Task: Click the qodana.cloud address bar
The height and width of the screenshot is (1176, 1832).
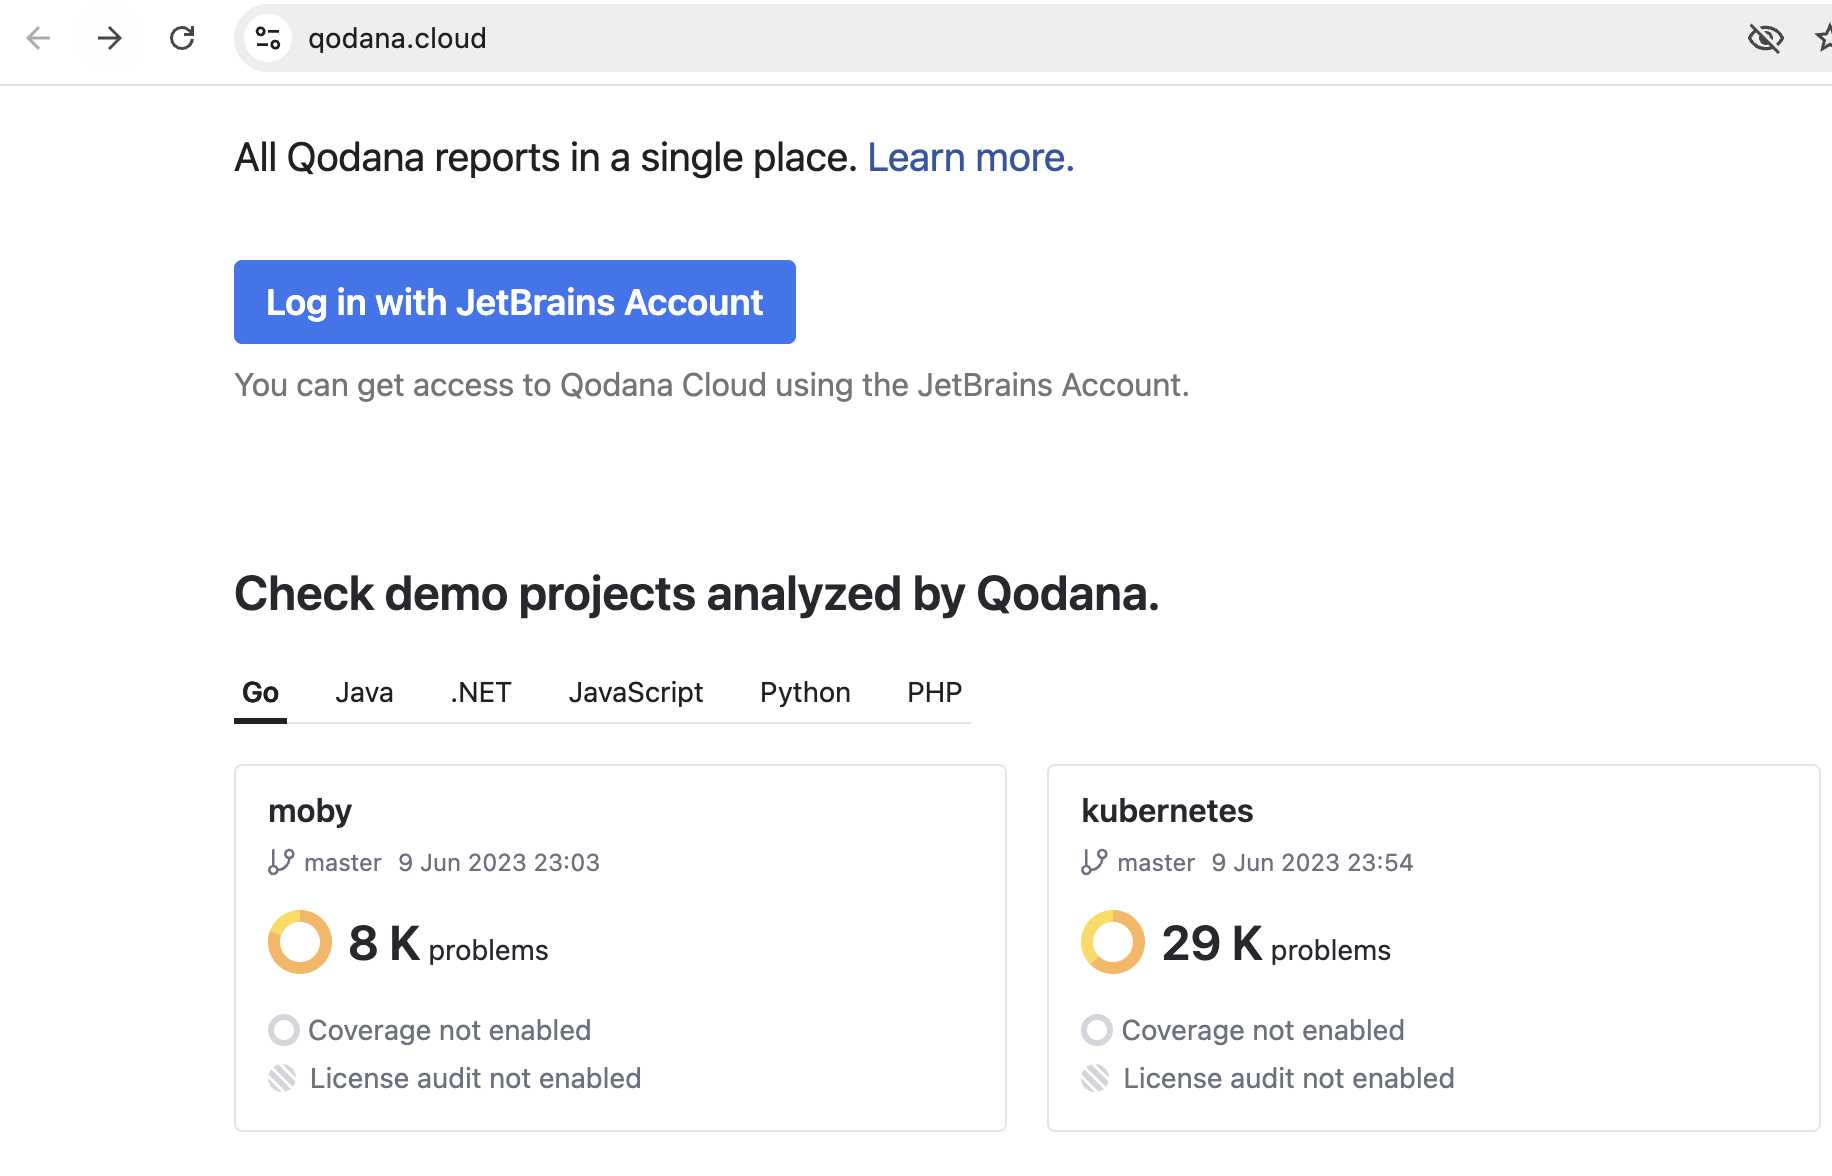Action: click(900, 38)
